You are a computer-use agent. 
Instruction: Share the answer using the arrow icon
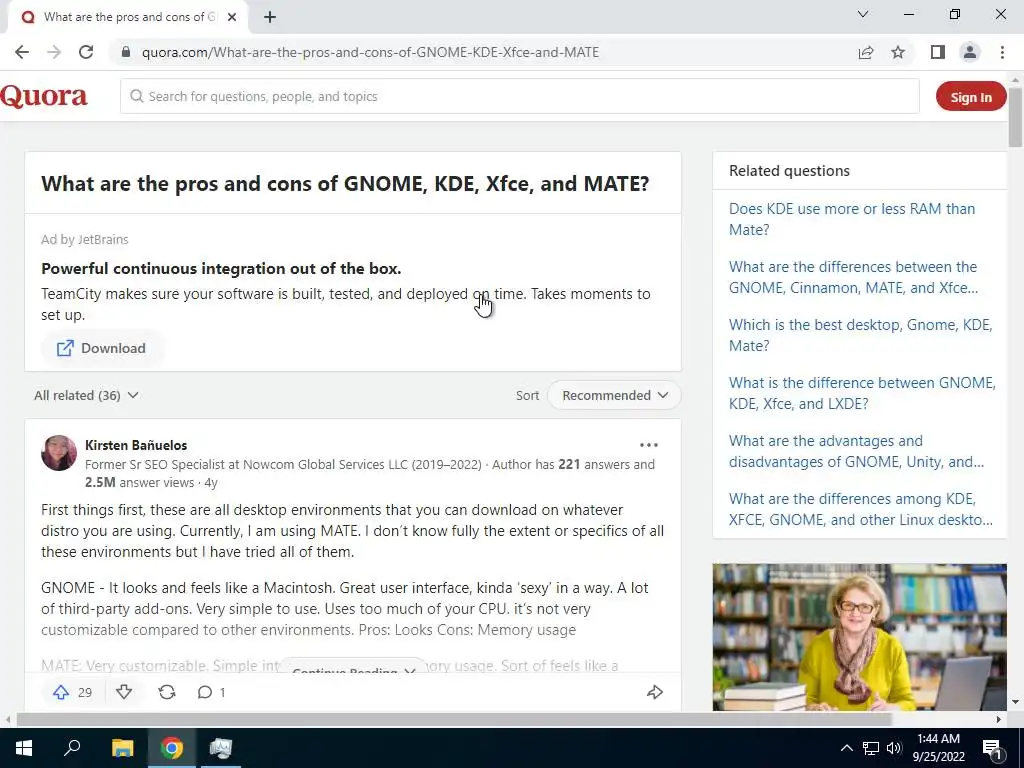(654, 692)
